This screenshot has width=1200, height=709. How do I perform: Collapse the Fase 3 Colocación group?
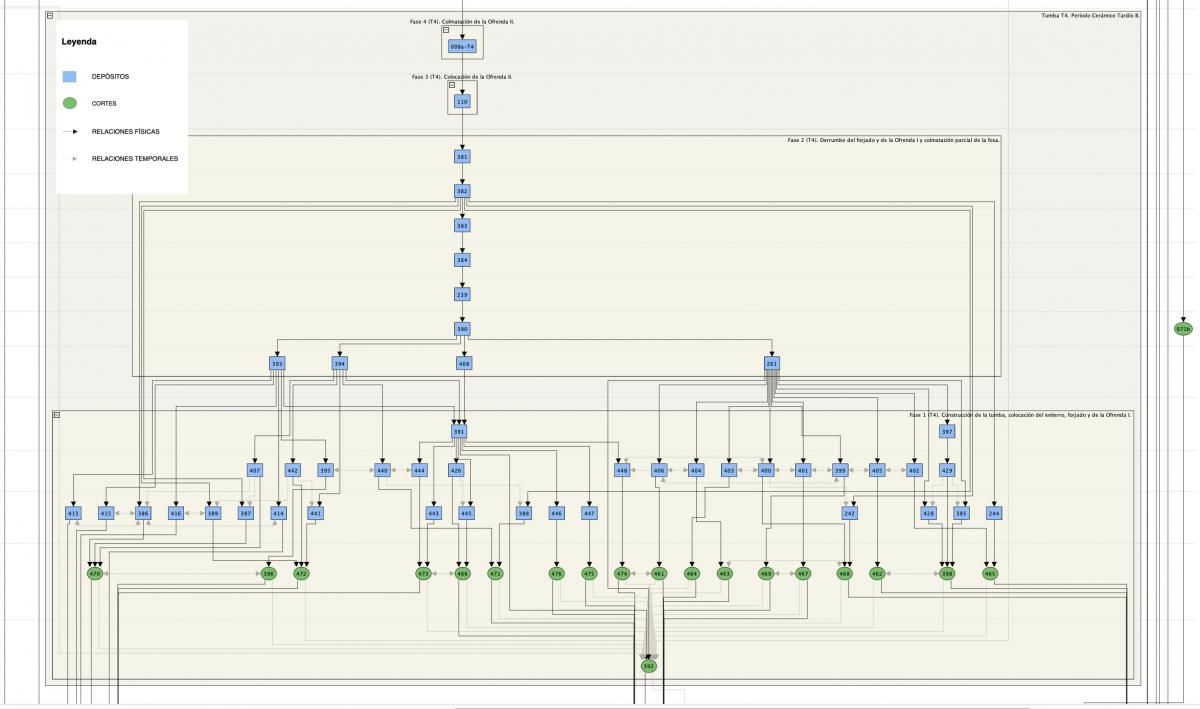[x=452, y=85]
